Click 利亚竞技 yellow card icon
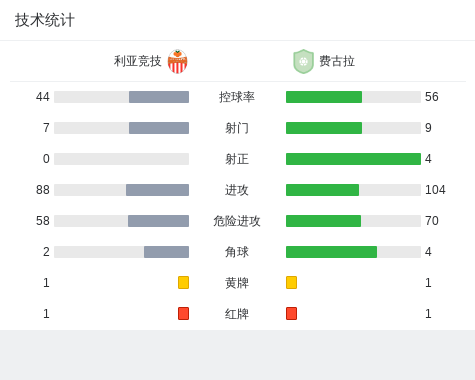The width and height of the screenshot is (475, 380). point(183,282)
